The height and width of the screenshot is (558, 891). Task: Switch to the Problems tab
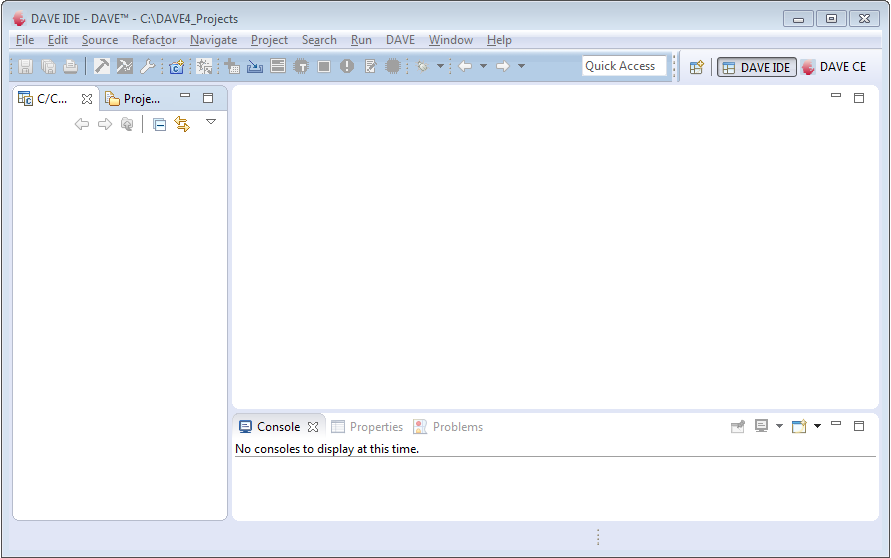point(448,427)
